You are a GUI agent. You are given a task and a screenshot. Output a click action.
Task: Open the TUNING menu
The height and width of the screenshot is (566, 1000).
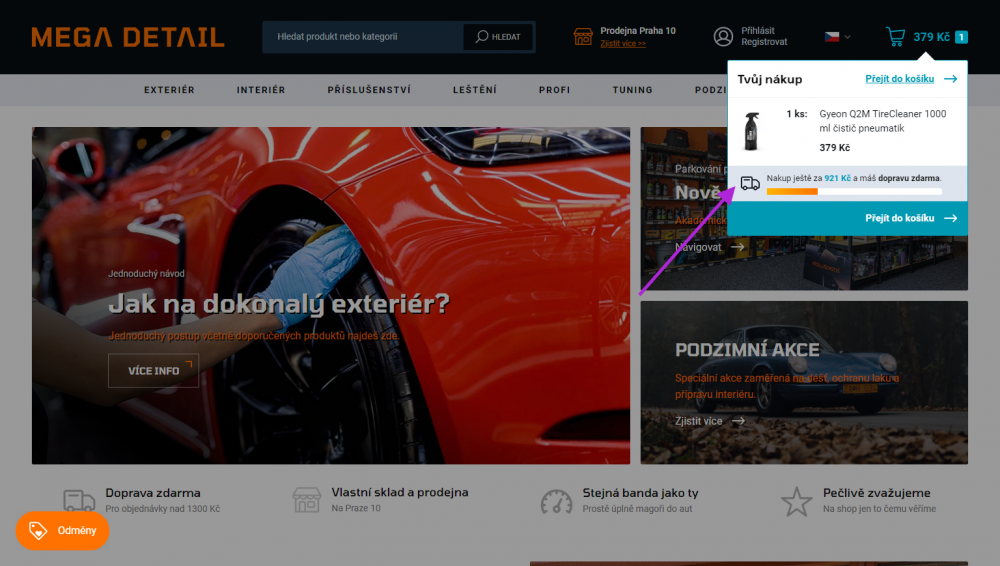633,90
